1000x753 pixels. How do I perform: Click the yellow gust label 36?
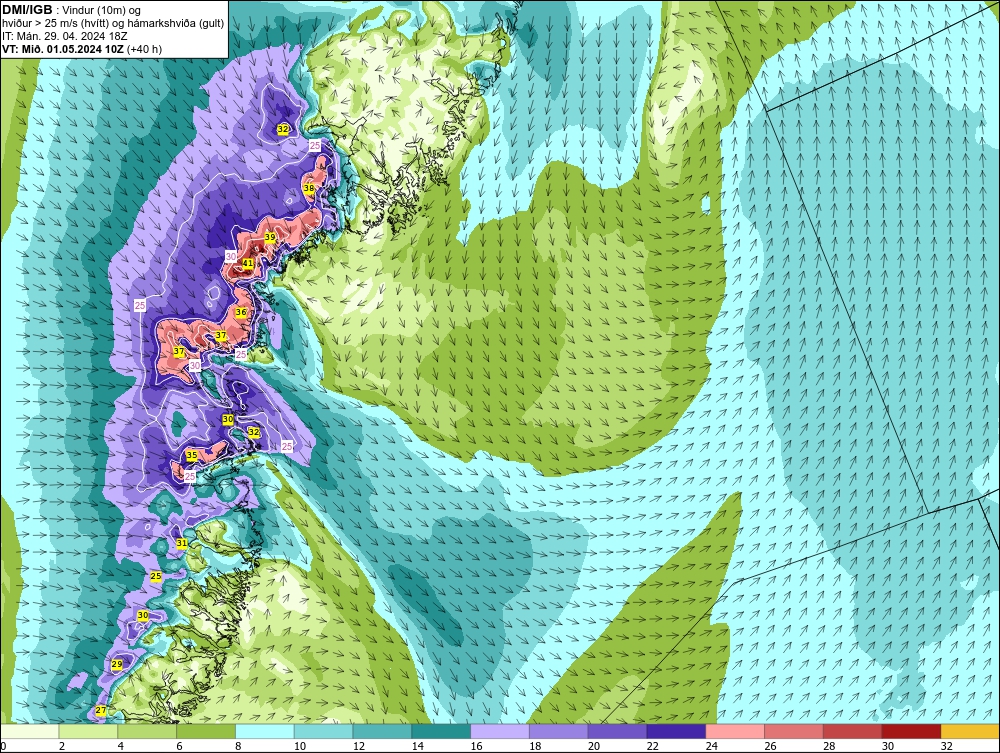click(x=240, y=312)
